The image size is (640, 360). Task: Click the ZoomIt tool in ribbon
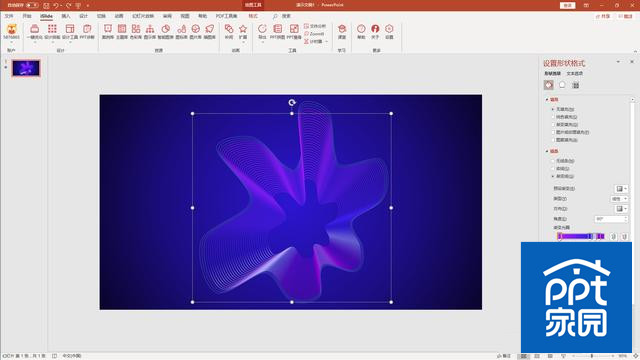[314, 34]
